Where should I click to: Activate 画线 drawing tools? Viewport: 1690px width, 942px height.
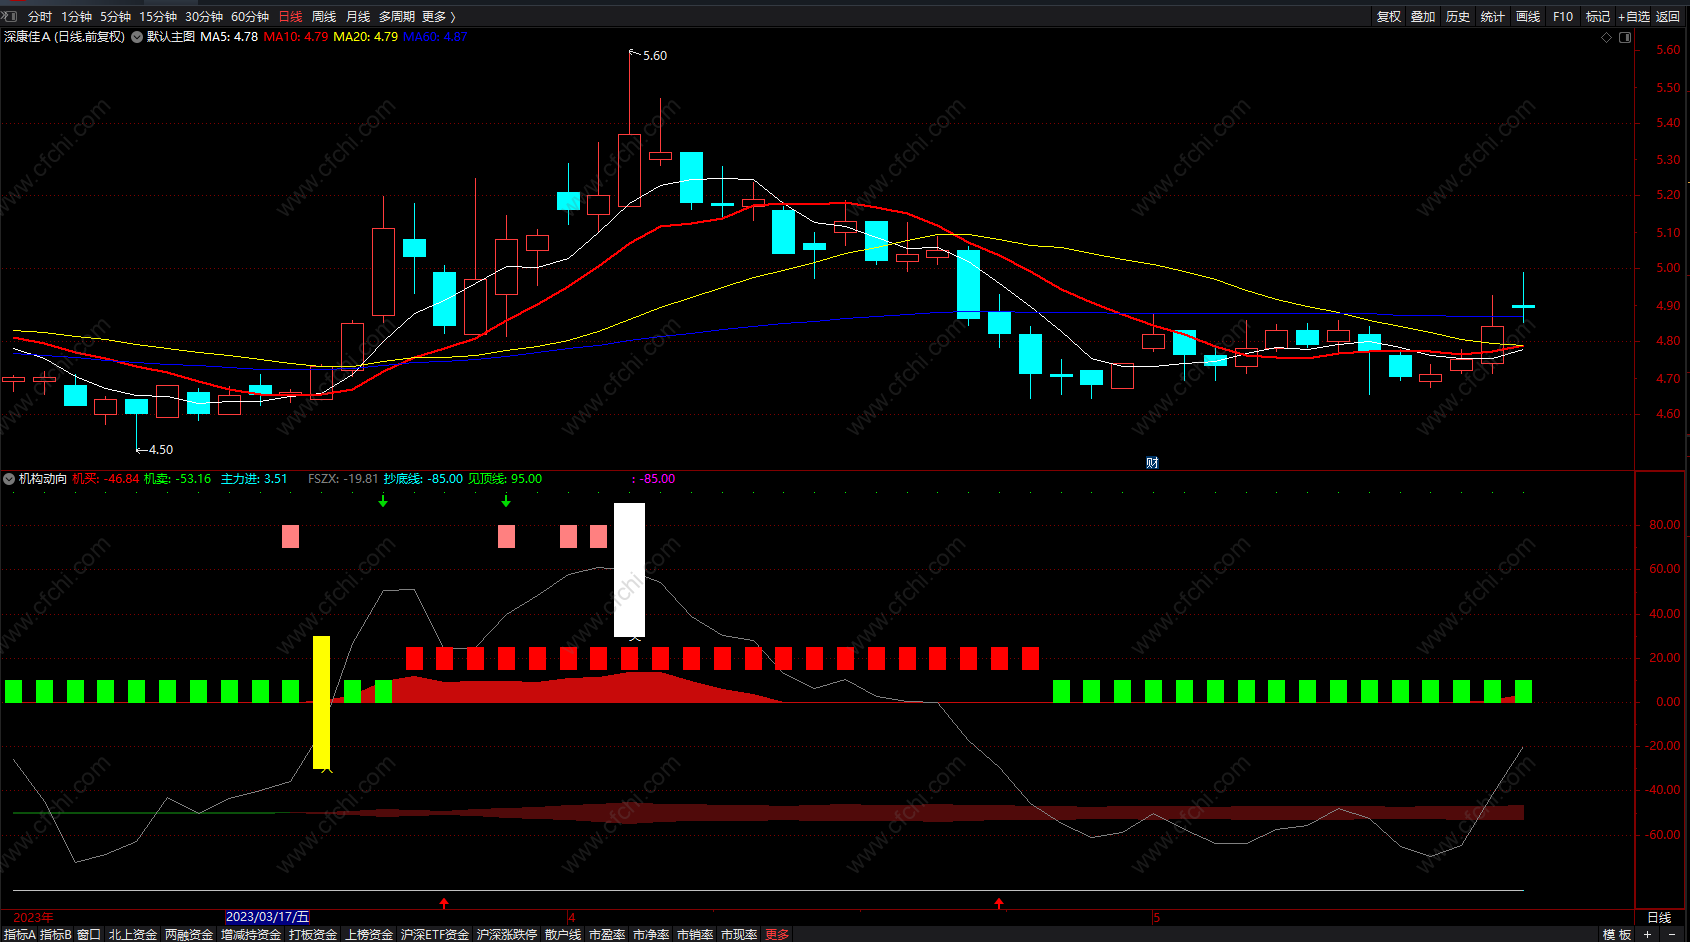(x=1528, y=16)
